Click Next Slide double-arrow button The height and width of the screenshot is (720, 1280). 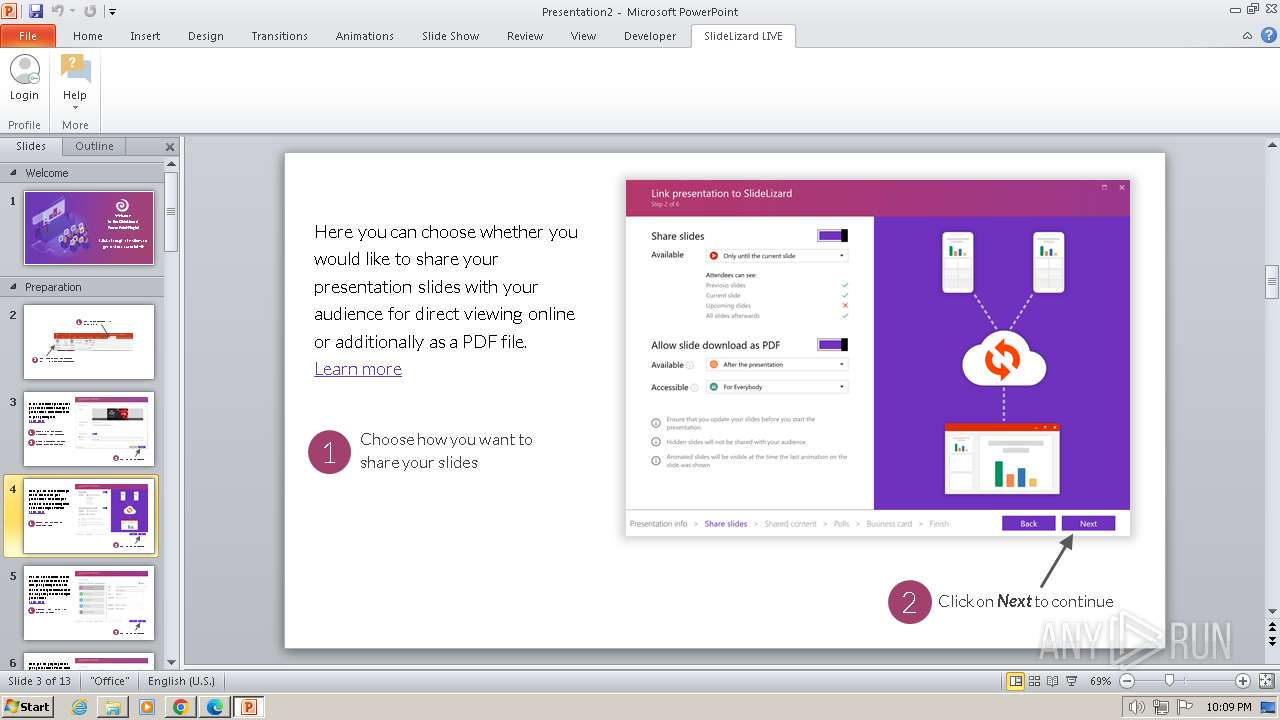pyautogui.click(x=1272, y=639)
